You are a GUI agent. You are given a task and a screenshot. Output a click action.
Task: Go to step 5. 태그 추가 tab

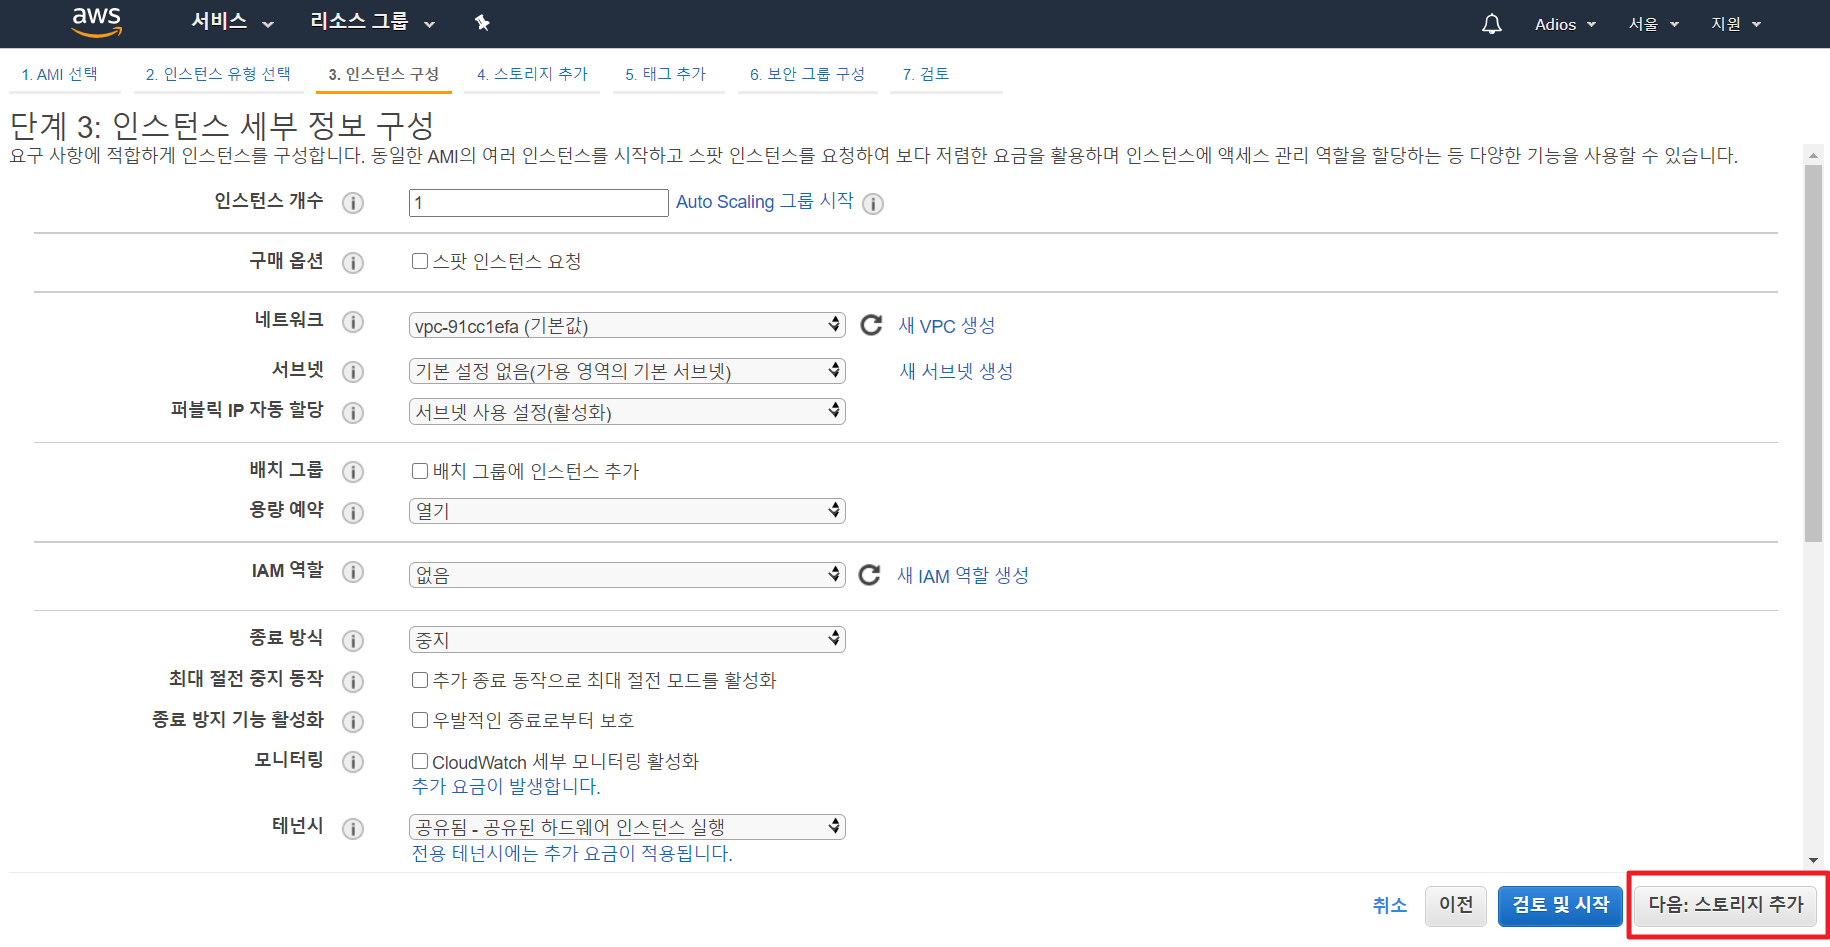tap(666, 74)
